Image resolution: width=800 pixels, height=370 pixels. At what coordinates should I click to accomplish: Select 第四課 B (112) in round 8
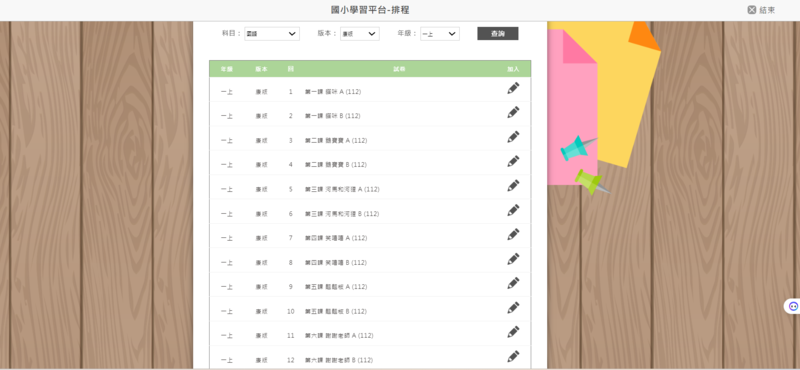tap(336, 263)
